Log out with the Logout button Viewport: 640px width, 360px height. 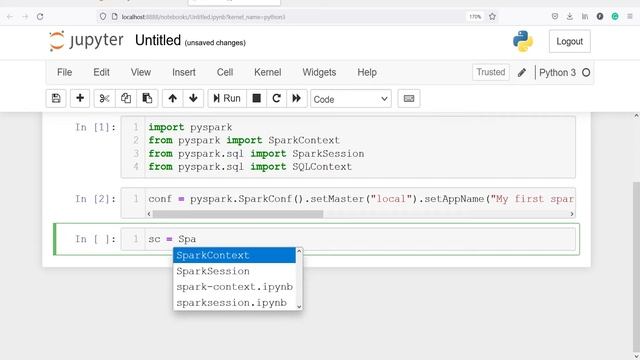point(569,41)
